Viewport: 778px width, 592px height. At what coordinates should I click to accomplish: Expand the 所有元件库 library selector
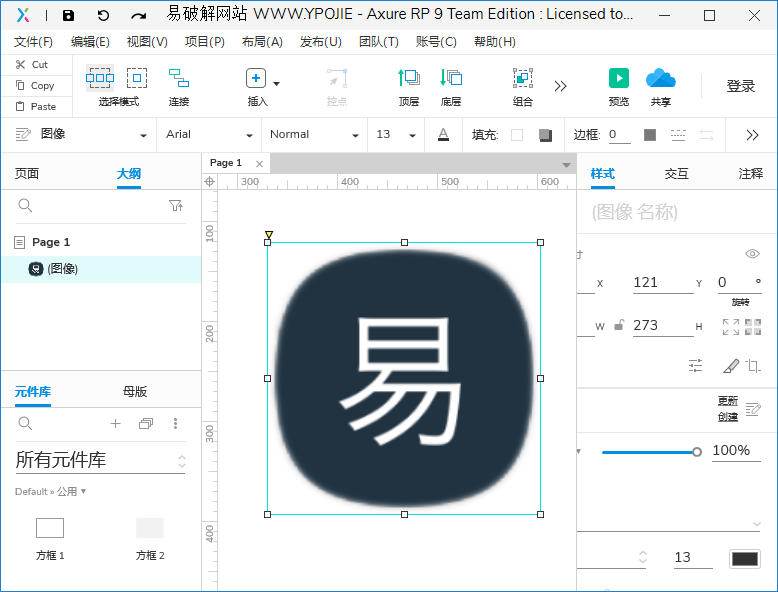tap(181, 461)
